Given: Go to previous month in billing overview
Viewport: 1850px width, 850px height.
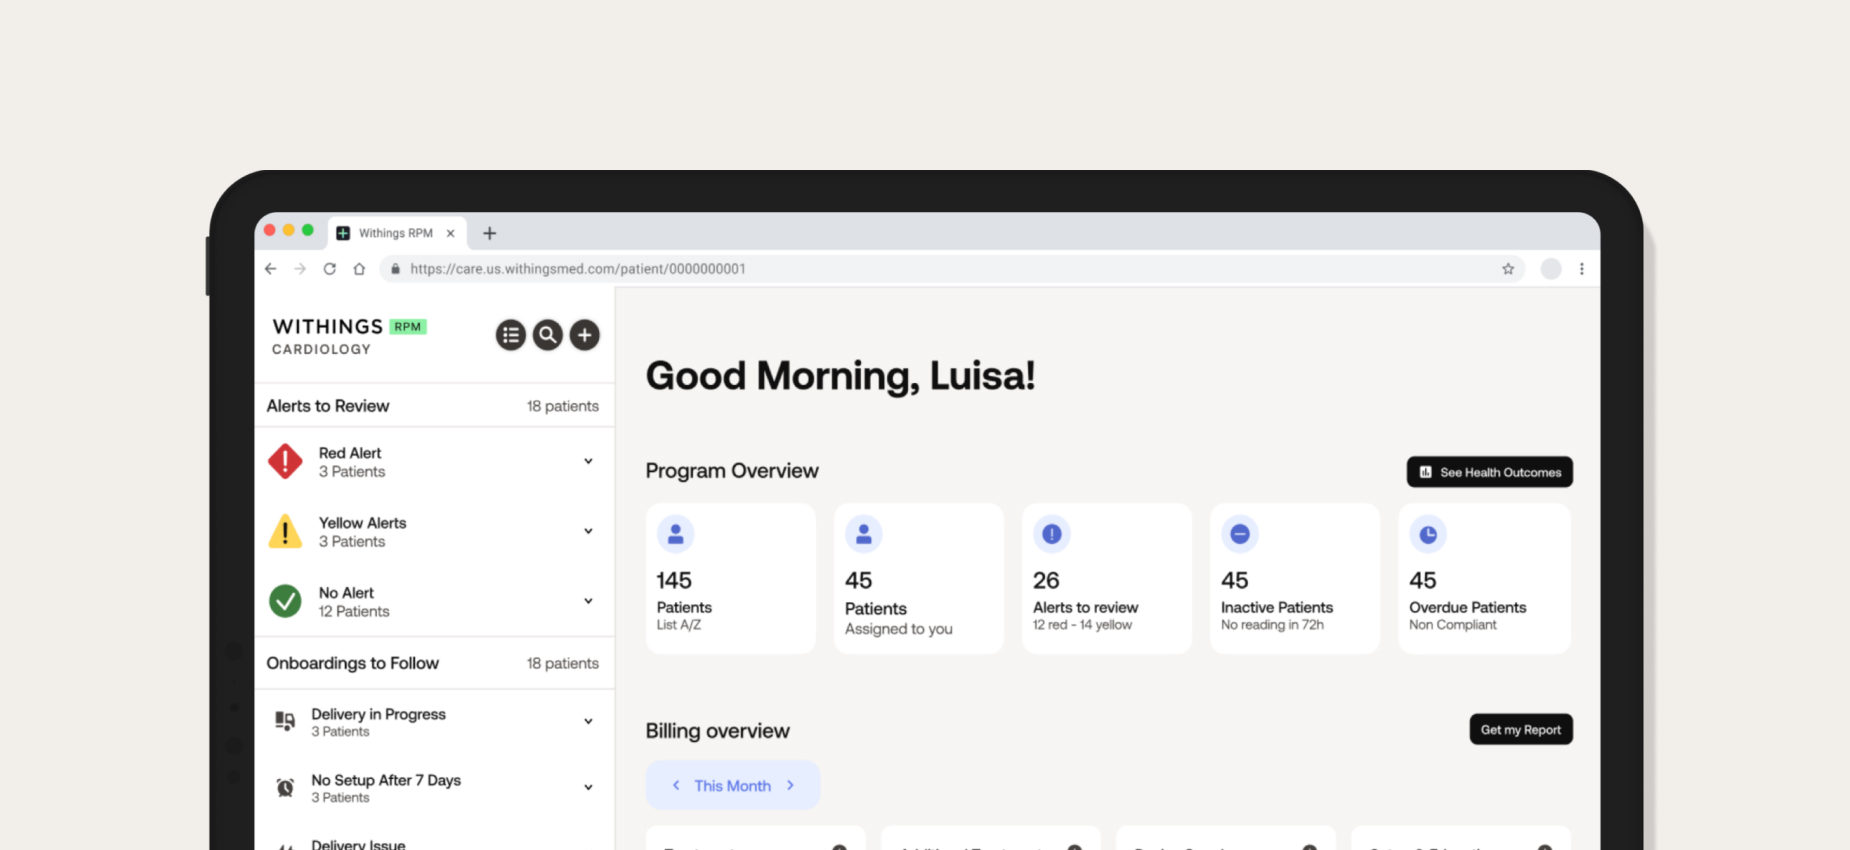Looking at the screenshot, I should 676,786.
